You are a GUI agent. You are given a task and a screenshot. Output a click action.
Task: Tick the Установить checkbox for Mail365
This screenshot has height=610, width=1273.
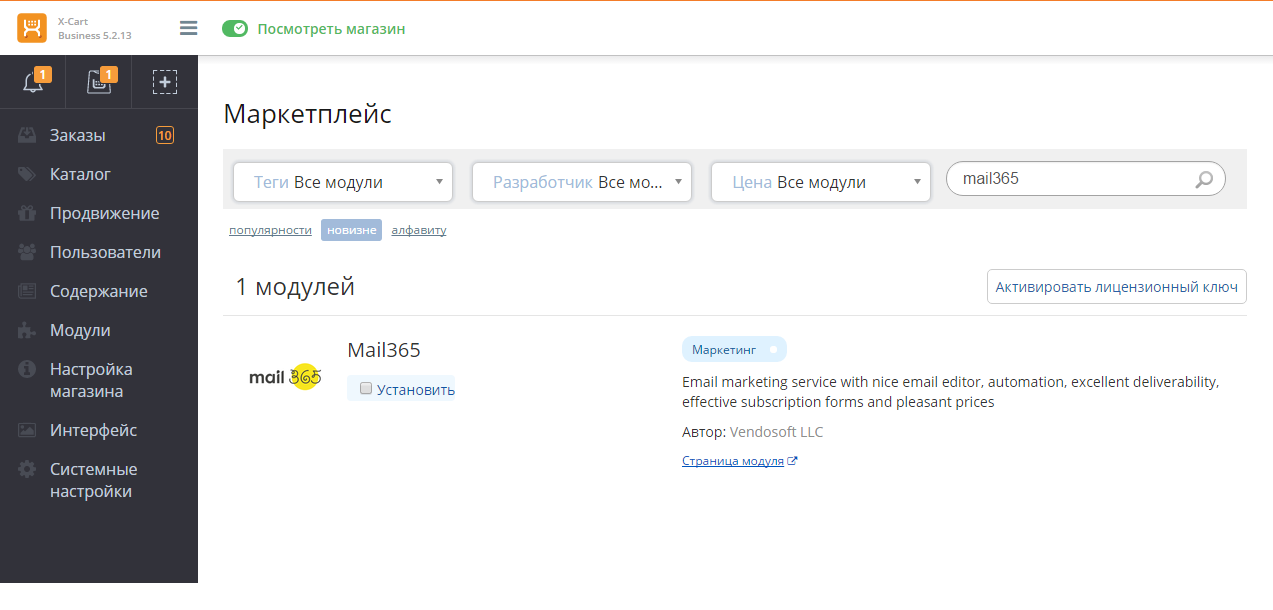pos(366,388)
